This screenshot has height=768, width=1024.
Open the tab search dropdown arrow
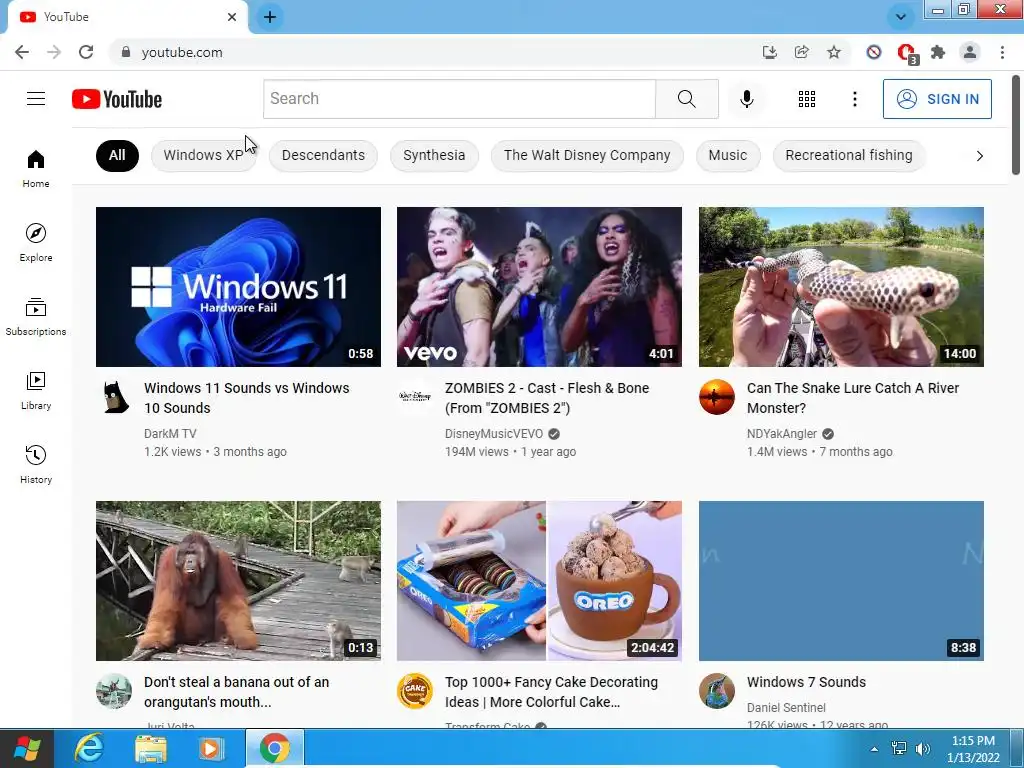click(x=901, y=17)
